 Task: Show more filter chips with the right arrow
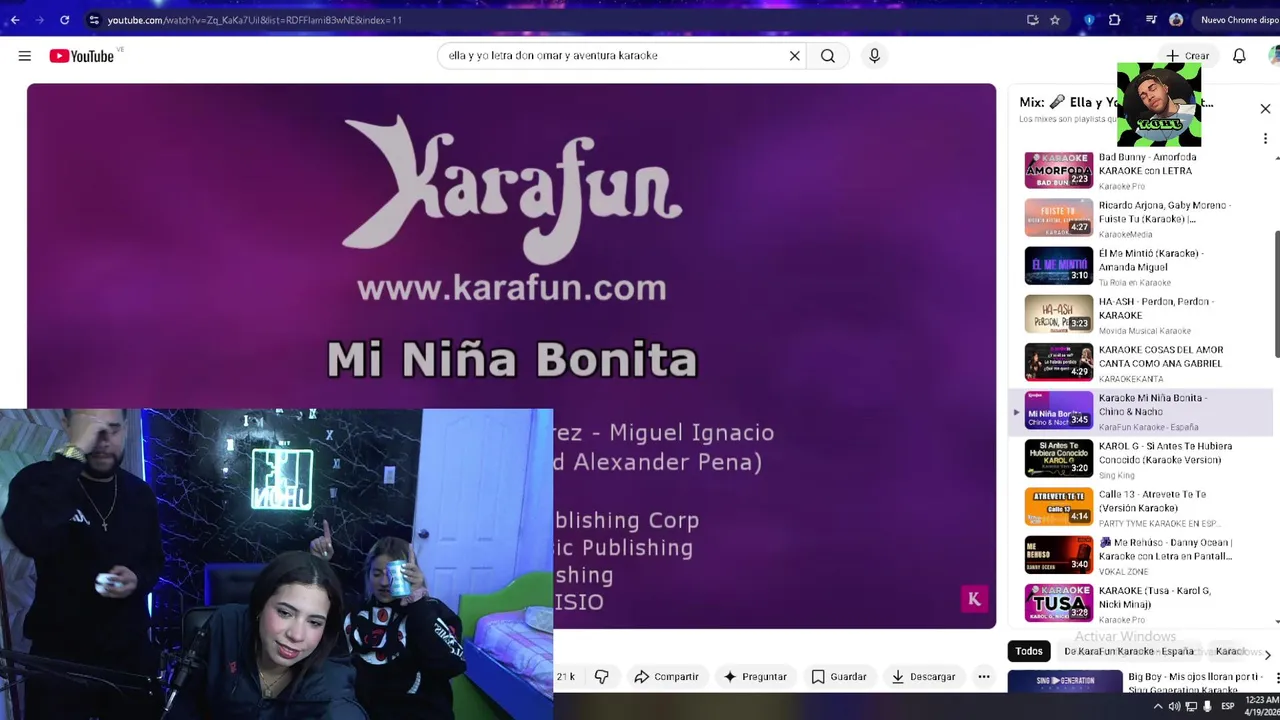point(1267,655)
